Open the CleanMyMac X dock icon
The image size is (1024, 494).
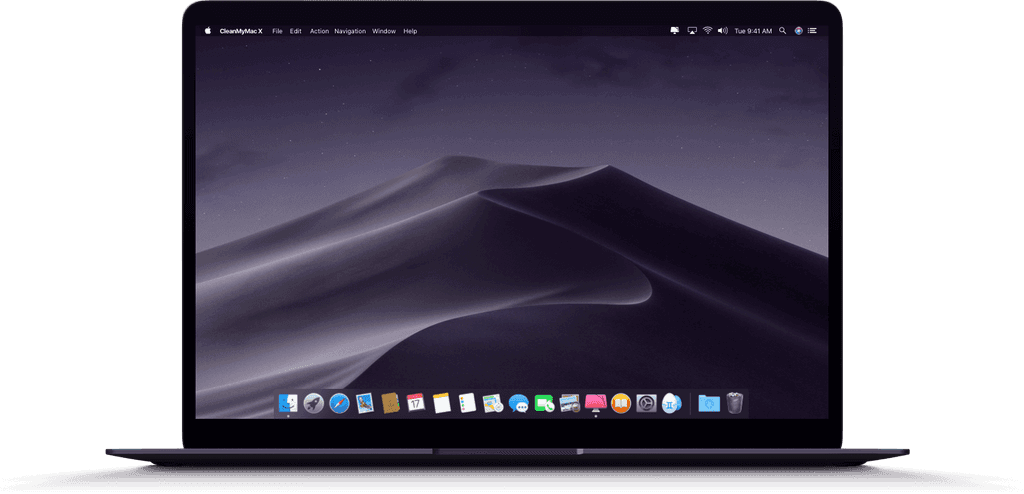click(596, 403)
